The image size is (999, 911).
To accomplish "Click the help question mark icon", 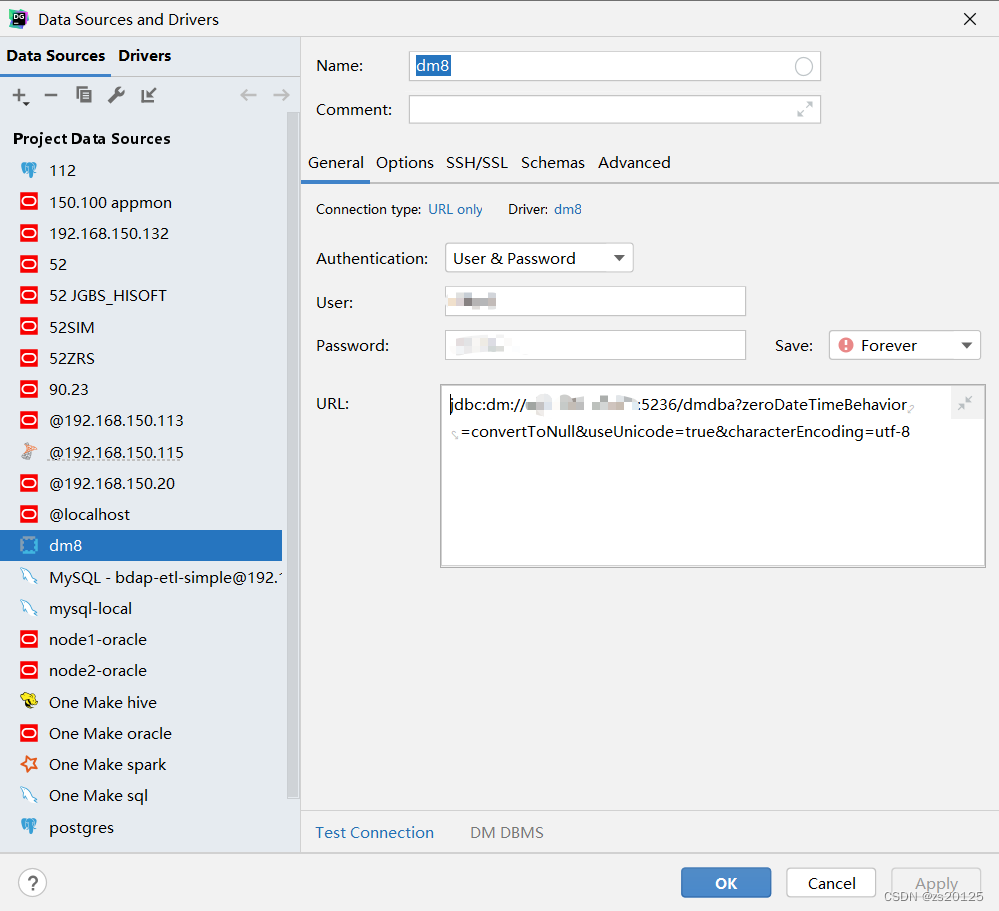I will point(32,883).
